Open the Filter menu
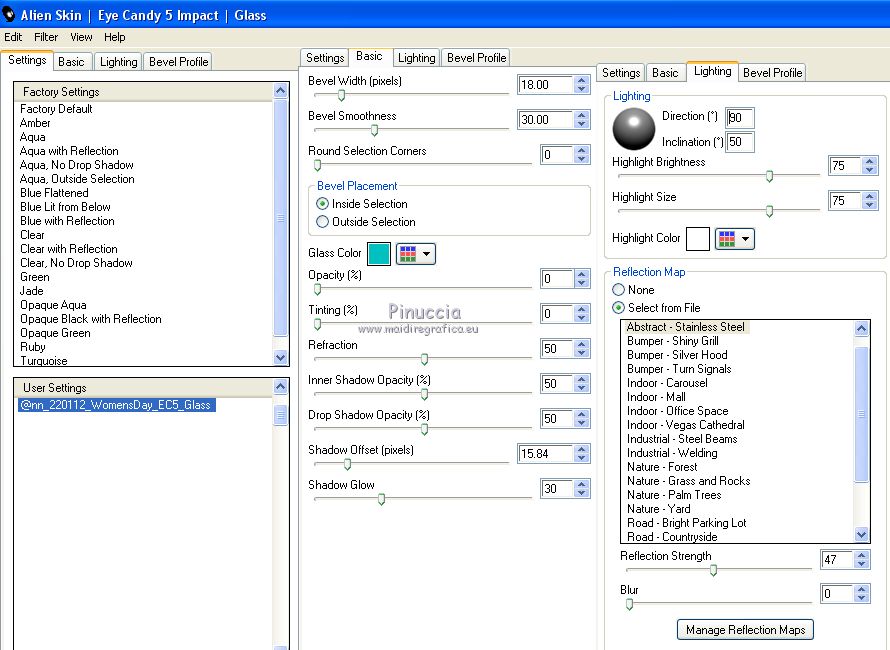 click(46, 37)
